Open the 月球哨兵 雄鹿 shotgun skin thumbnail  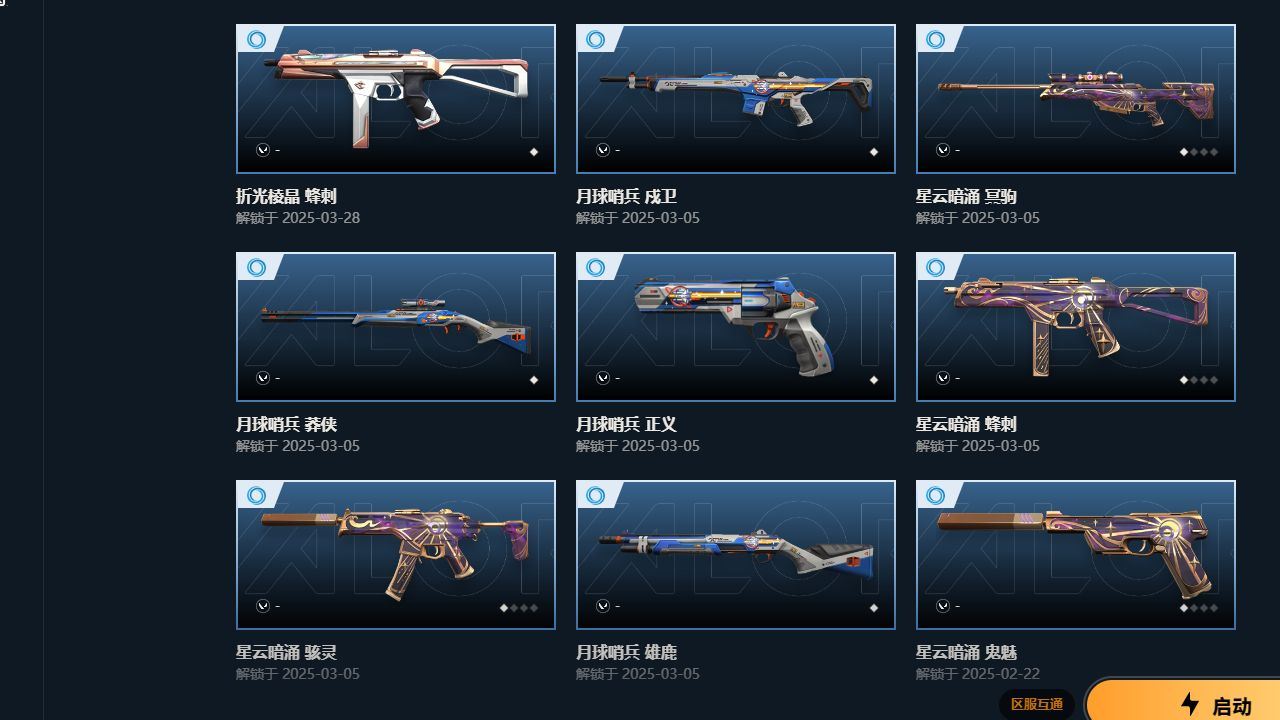(x=736, y=555)
